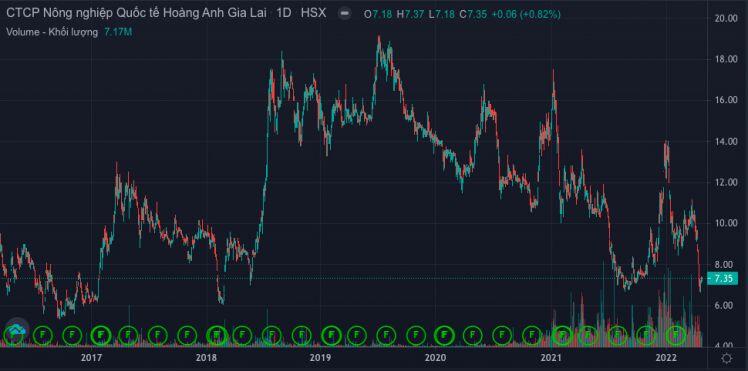
Task: Click the 18.00 price axis label
Action: pos(727,59)
